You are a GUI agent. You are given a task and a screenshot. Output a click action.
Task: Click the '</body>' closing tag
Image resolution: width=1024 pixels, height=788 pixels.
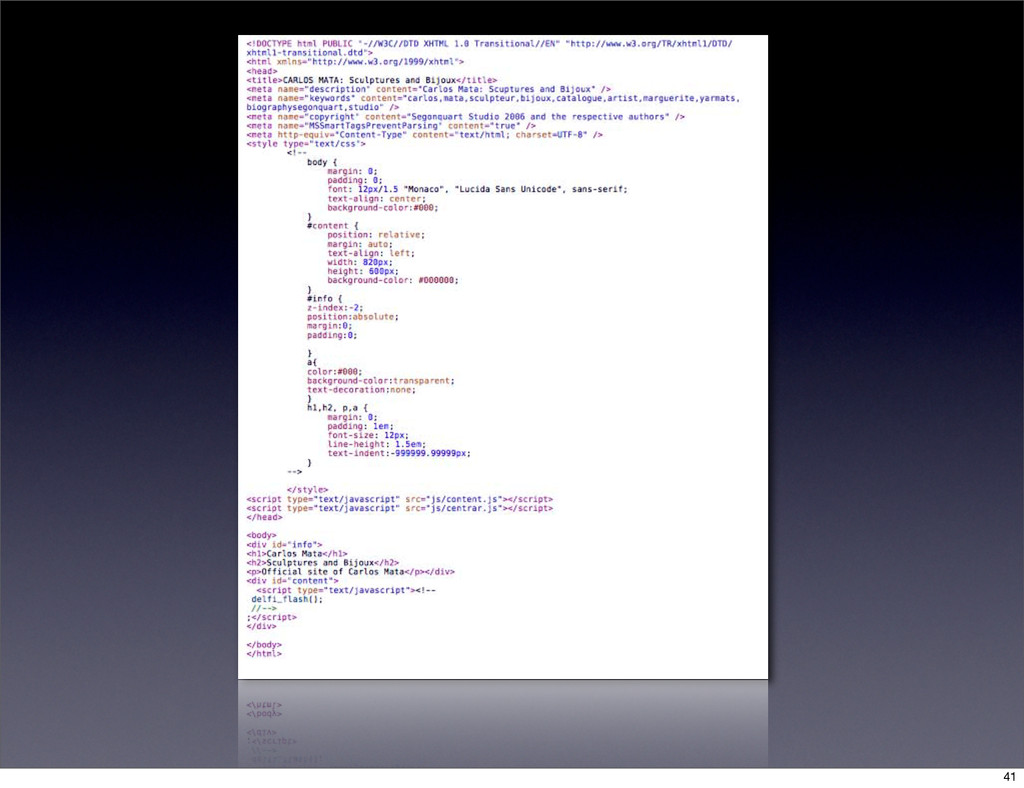click(264, 645)
